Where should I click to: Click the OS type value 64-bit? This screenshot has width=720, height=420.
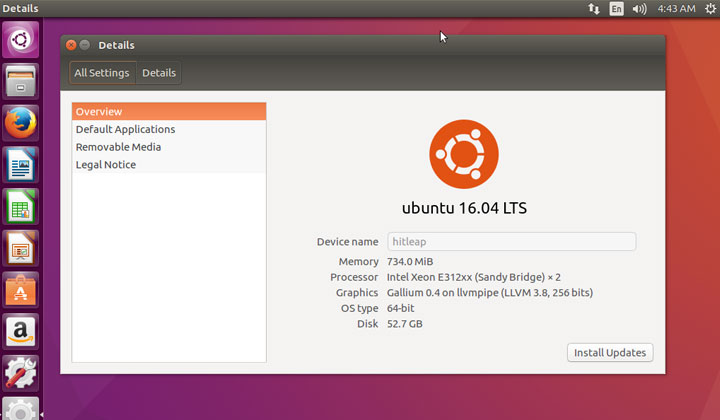(400, 308)
